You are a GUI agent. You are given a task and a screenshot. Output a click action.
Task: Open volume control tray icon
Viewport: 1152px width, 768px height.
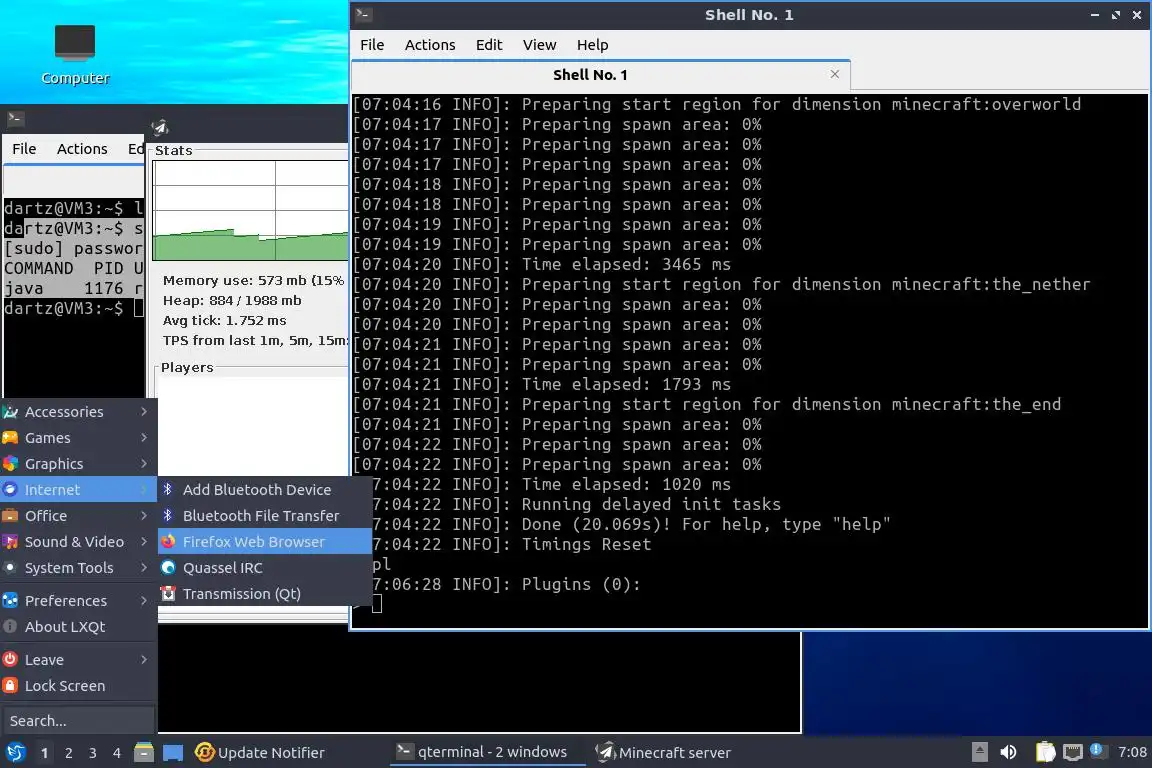1009,752
